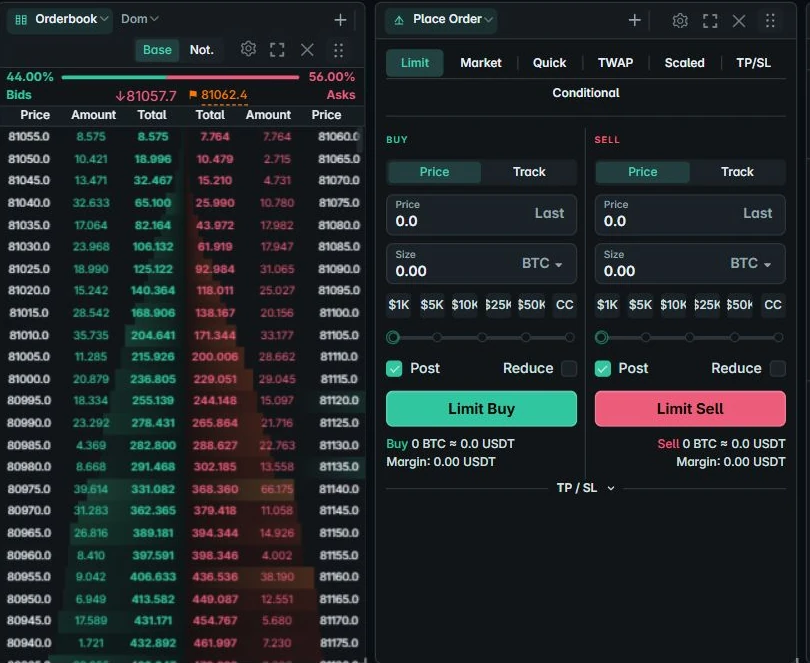Open Place Order settings gear icon
Image resolution: width=810 pixels, height=663 pixels.
pyautogui.click(x=680, y=21)
